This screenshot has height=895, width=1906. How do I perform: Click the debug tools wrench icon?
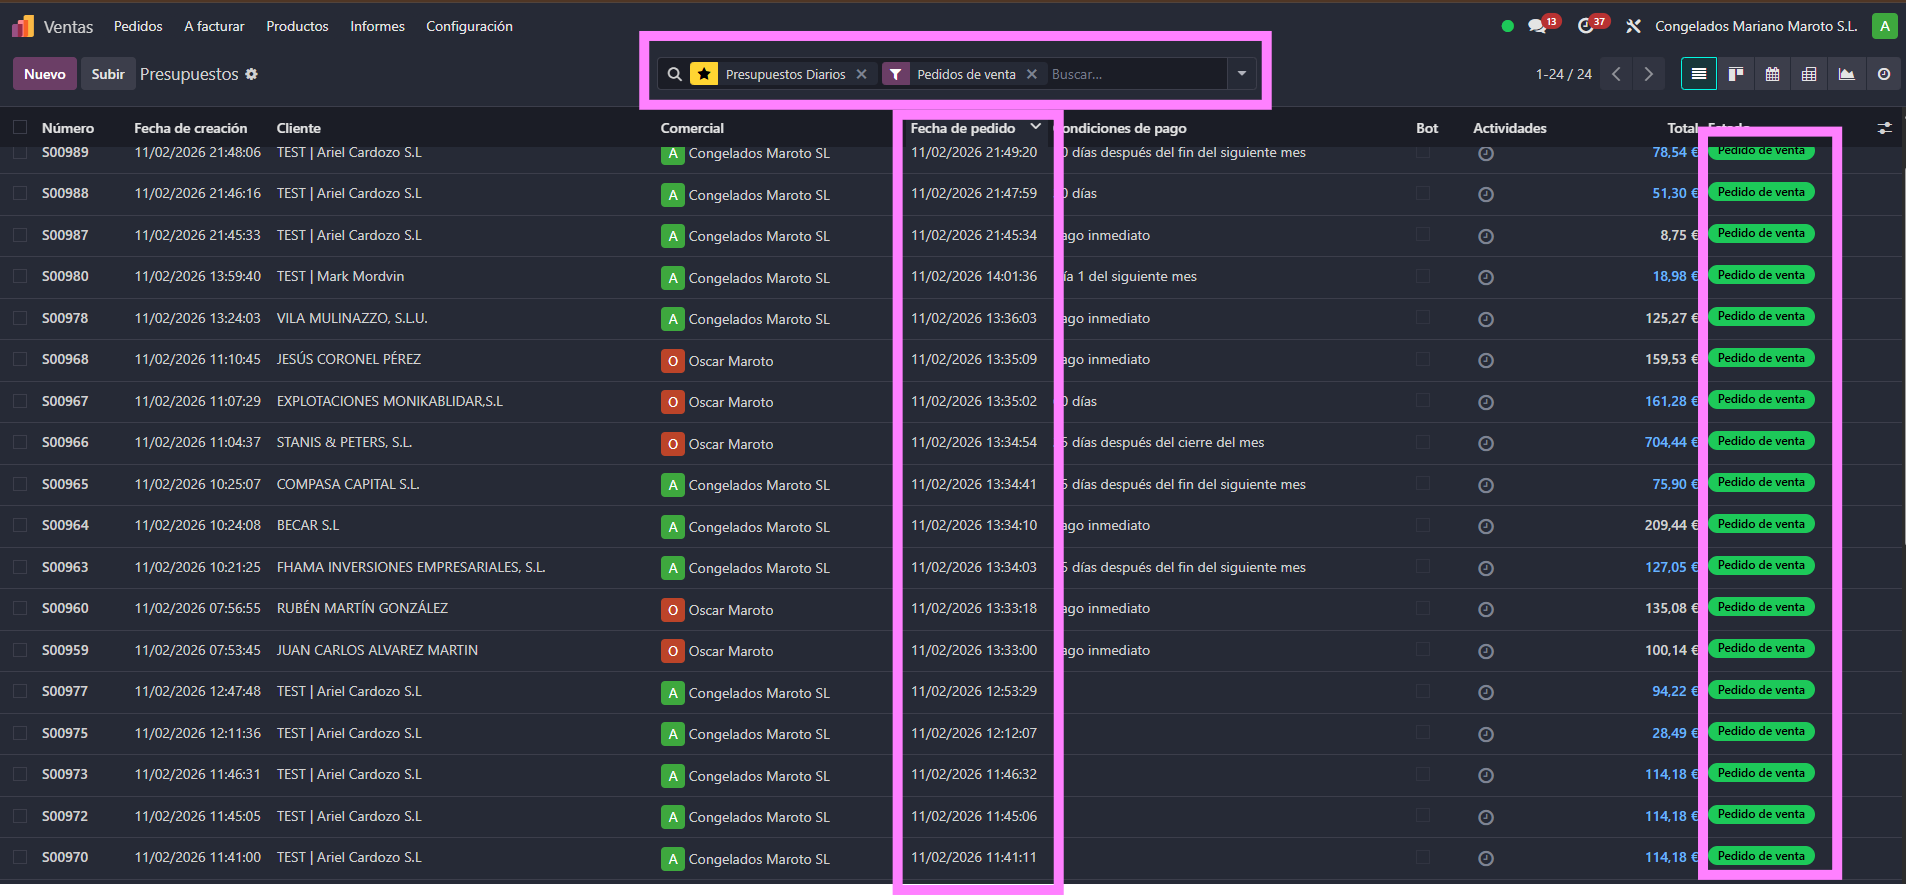[x=1633, y=26]
